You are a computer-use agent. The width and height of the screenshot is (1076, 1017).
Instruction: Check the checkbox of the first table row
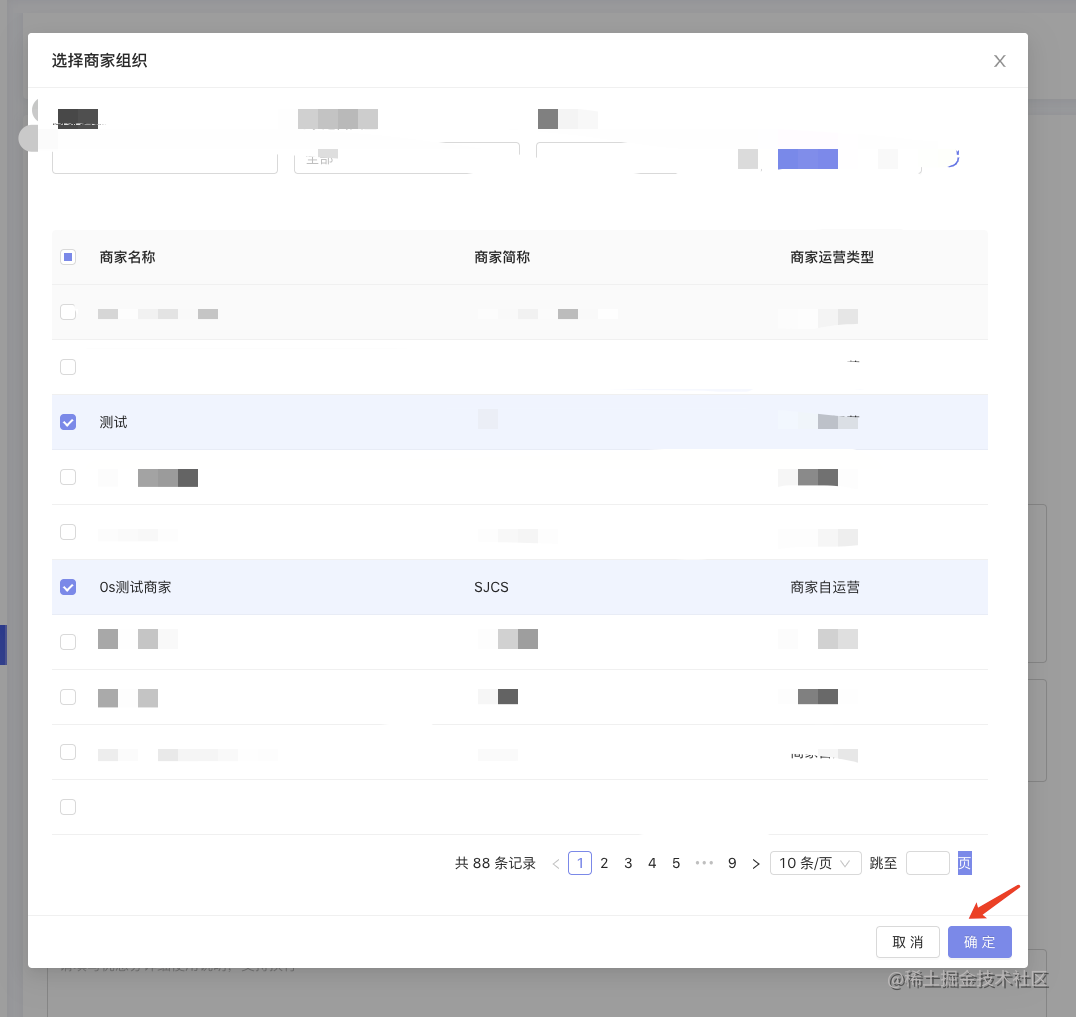coord(68,312)
